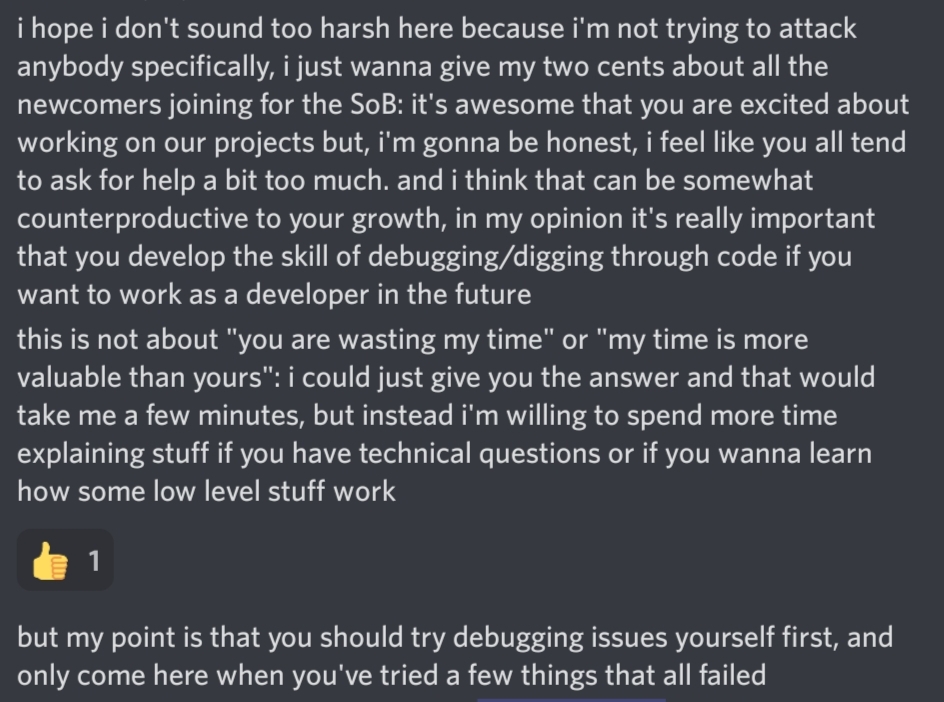Click the line starting "take me a few minutes"

tap(426, 415)
